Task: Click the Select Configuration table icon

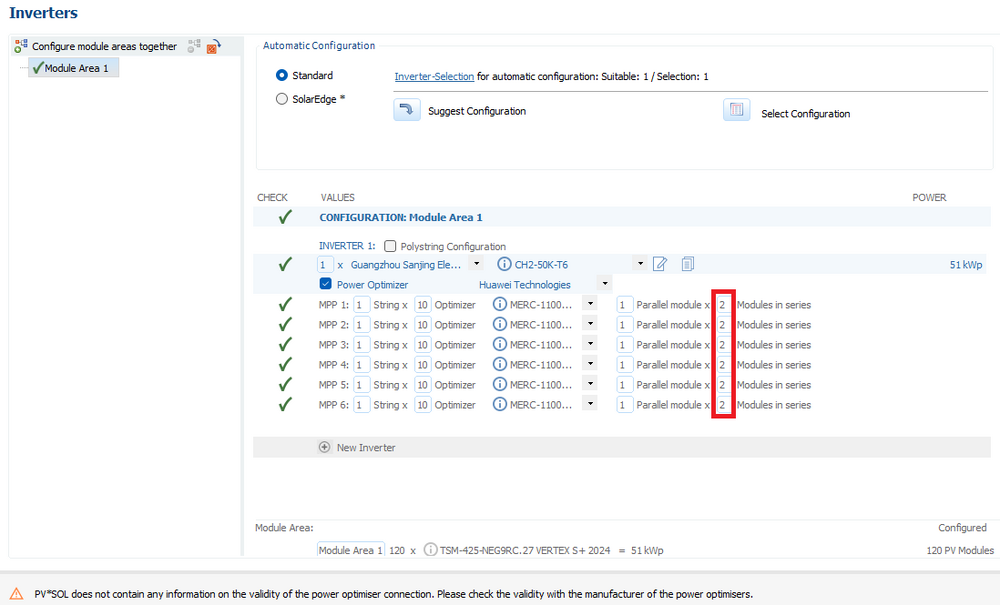Action: click(x=737, y=110)
